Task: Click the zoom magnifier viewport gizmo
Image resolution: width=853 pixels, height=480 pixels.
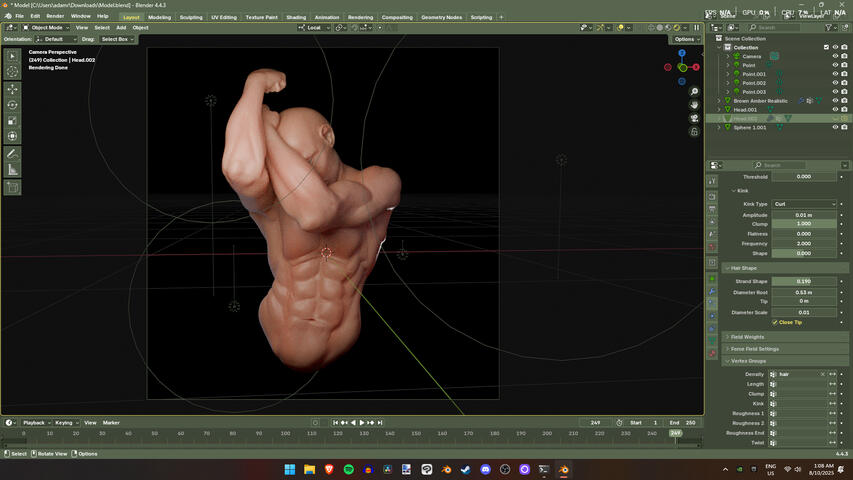Action: click(694, 91)
